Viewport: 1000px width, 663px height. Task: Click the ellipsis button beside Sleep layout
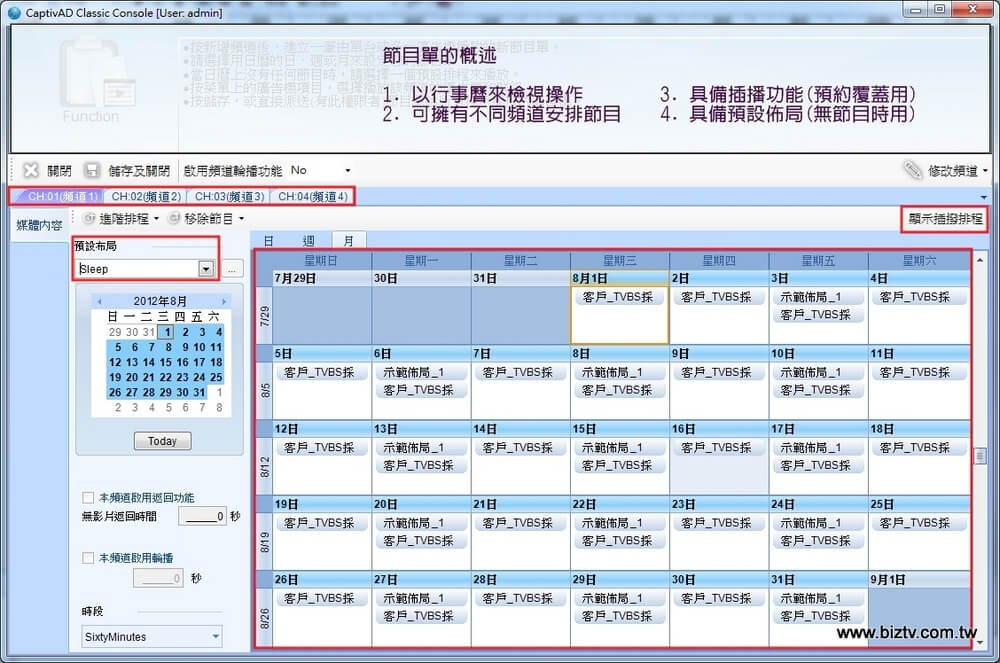232,269
